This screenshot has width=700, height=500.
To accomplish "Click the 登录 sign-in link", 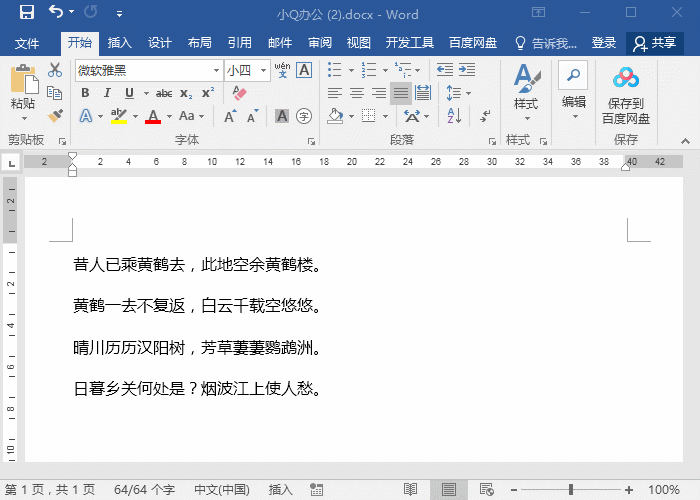I will pos(604,43).
